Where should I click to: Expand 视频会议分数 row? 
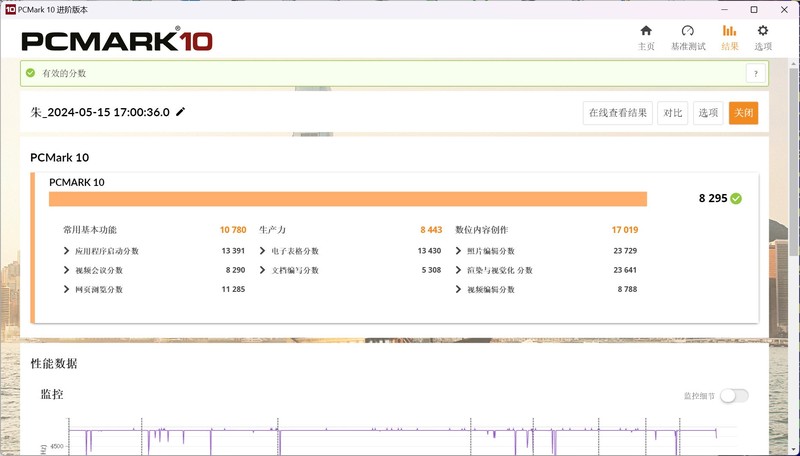[x=66, y=270]
